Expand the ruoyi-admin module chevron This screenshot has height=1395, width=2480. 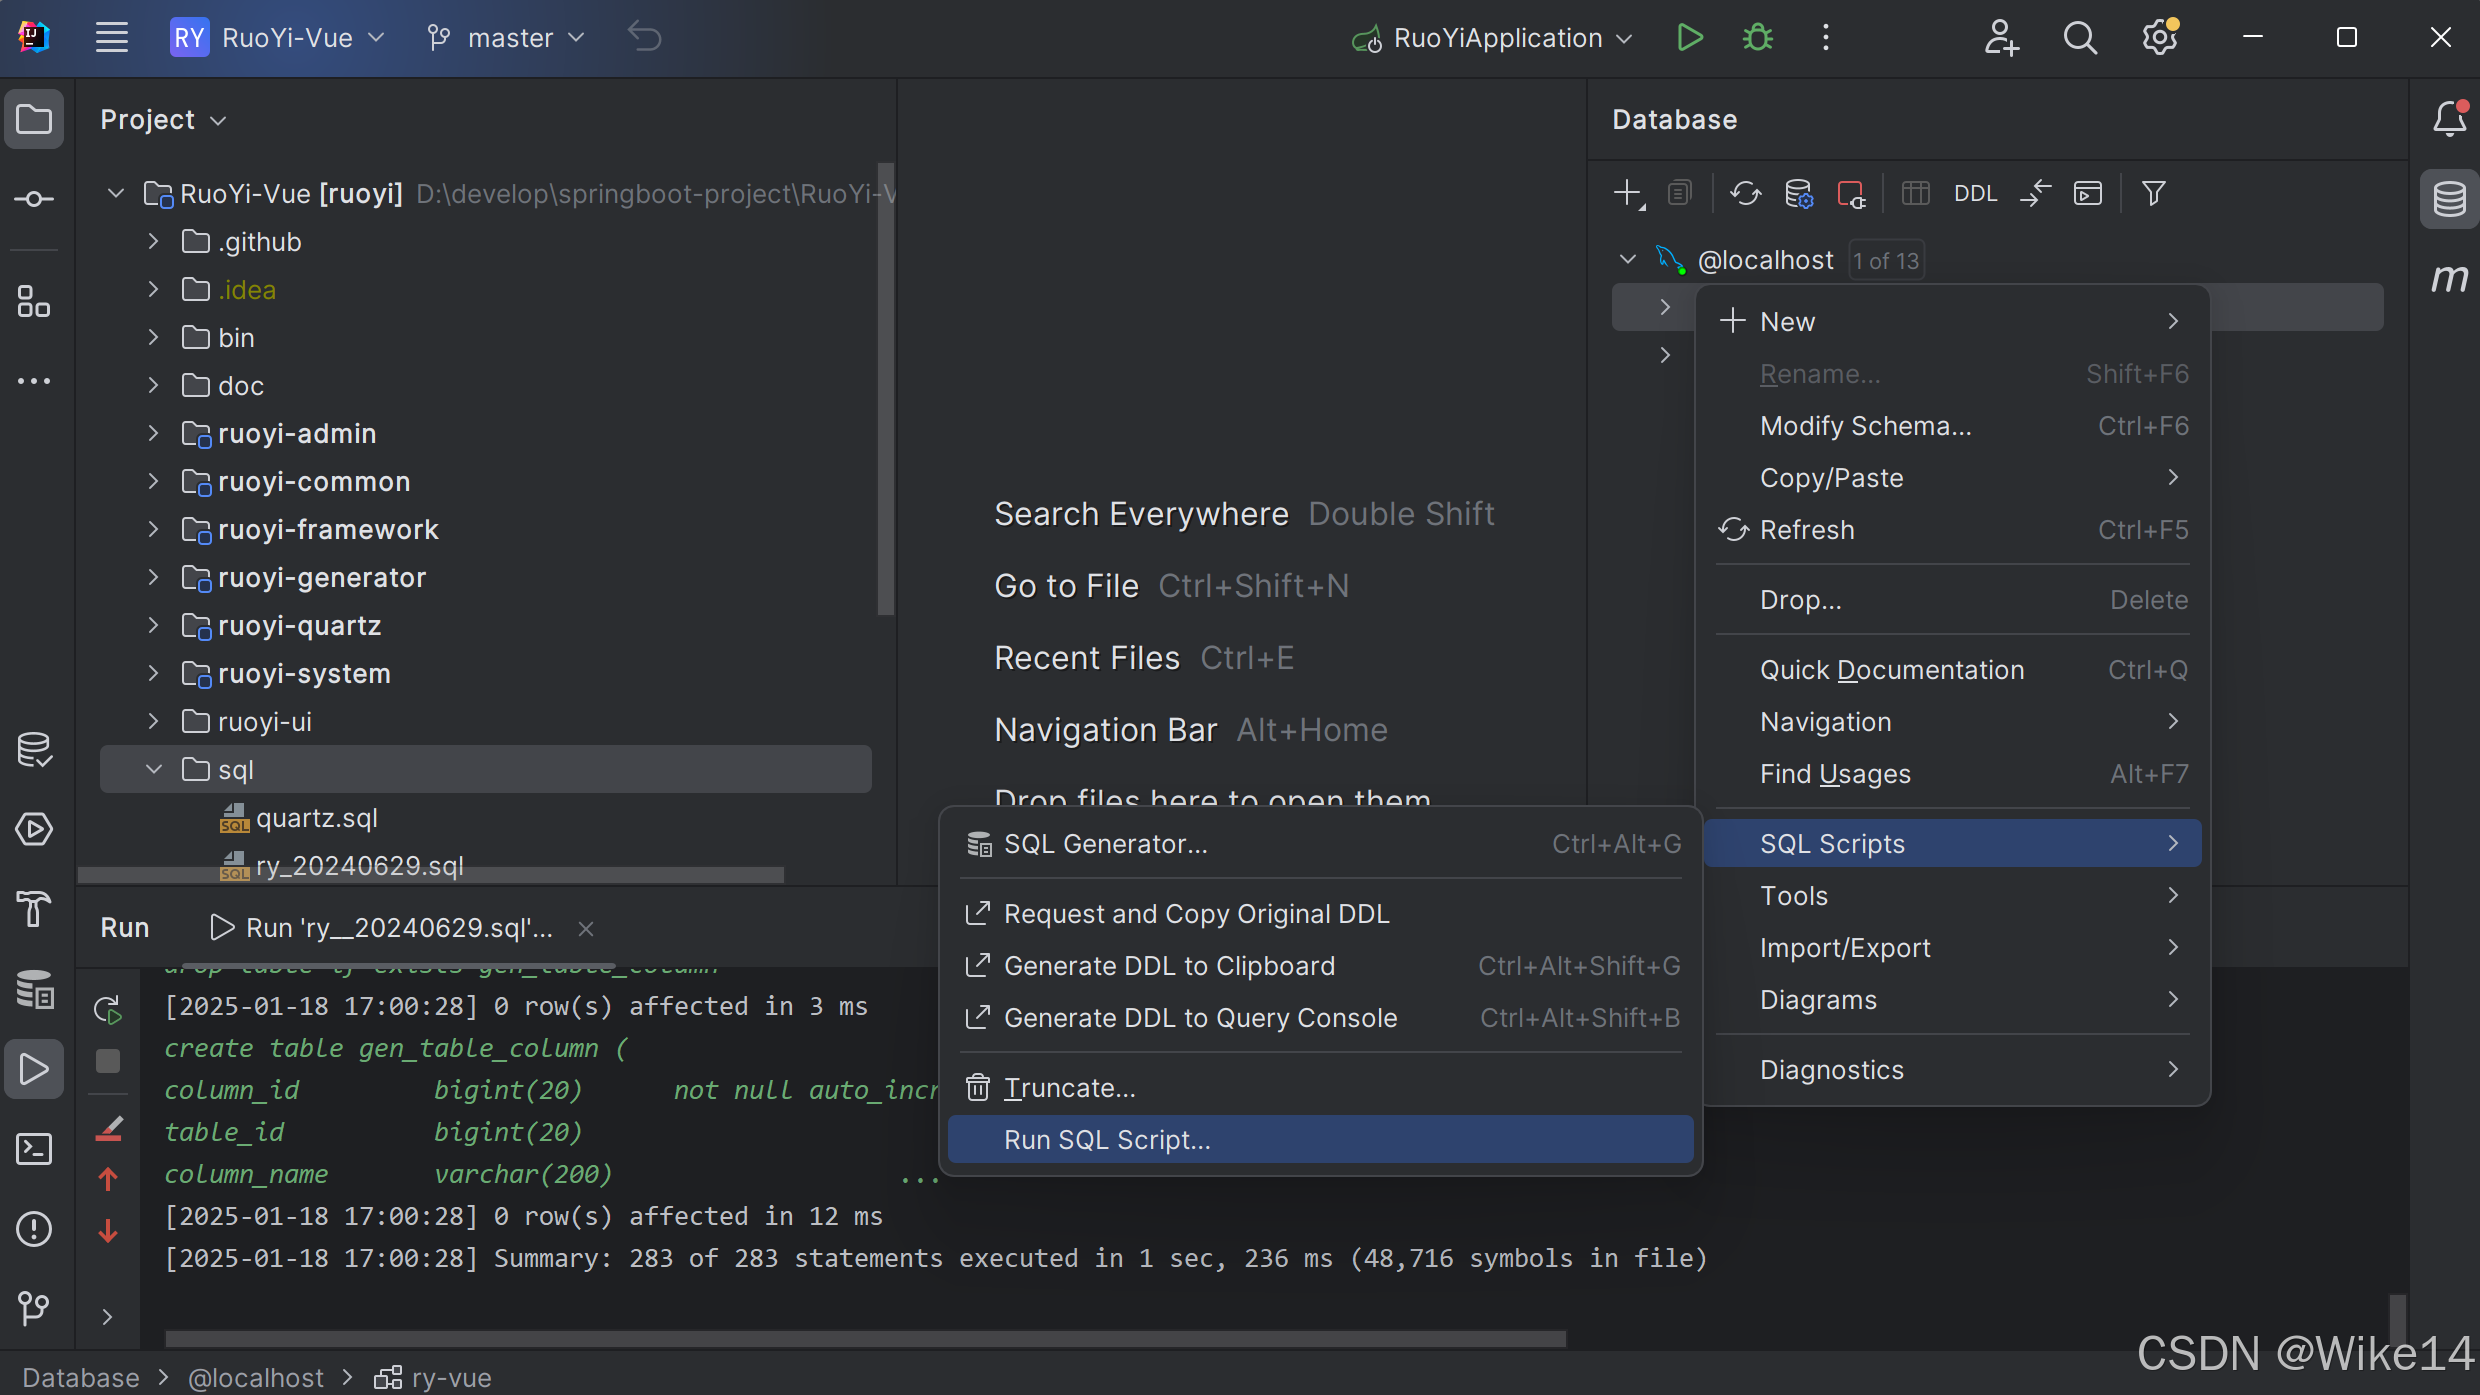153,433
